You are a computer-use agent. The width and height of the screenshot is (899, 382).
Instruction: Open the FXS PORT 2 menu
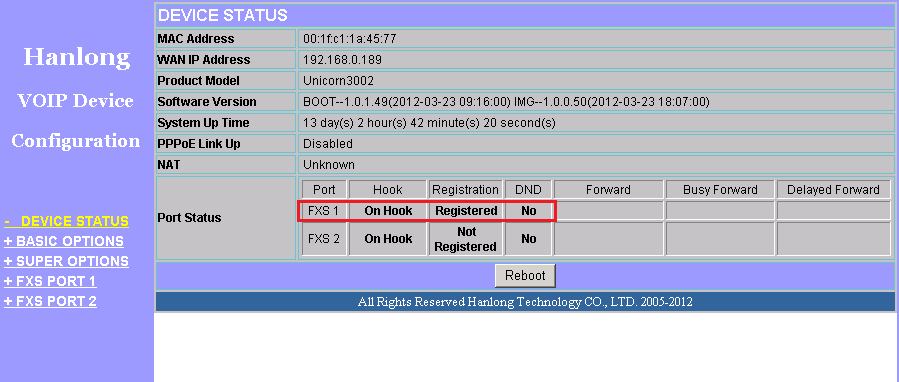(x=50, y=302)
